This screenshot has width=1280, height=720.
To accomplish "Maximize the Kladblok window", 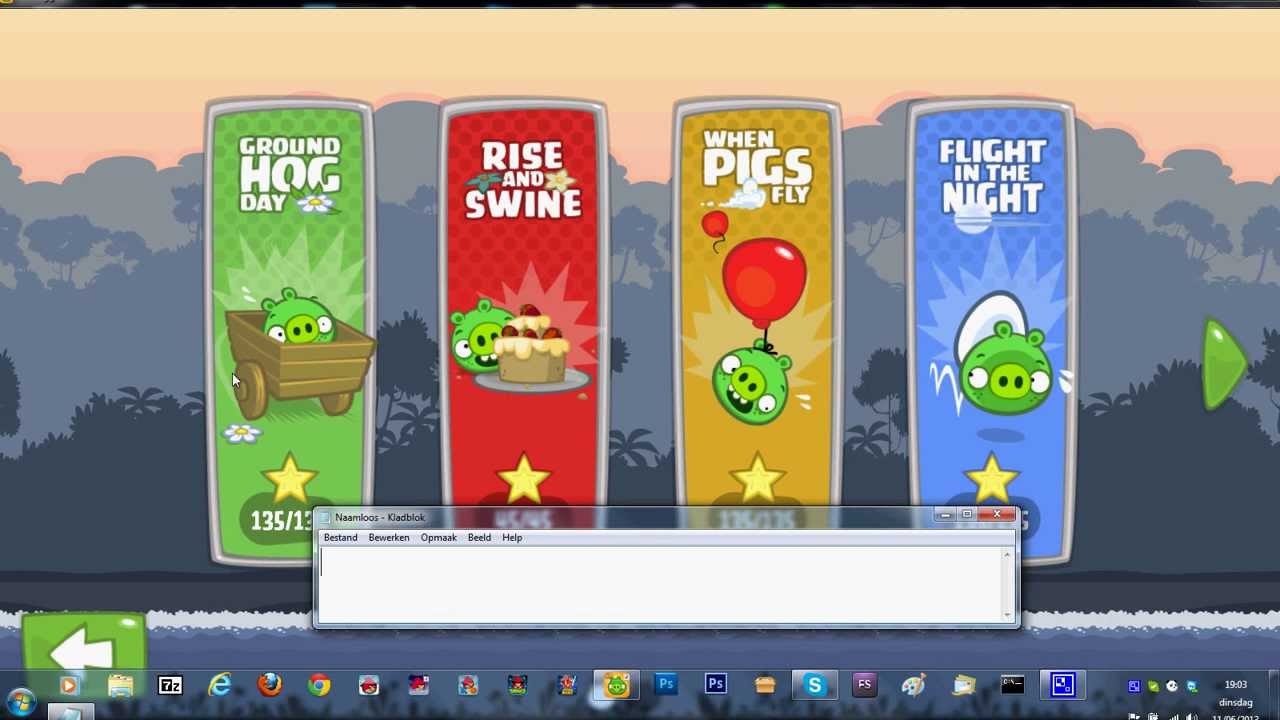I will [967, 515].
